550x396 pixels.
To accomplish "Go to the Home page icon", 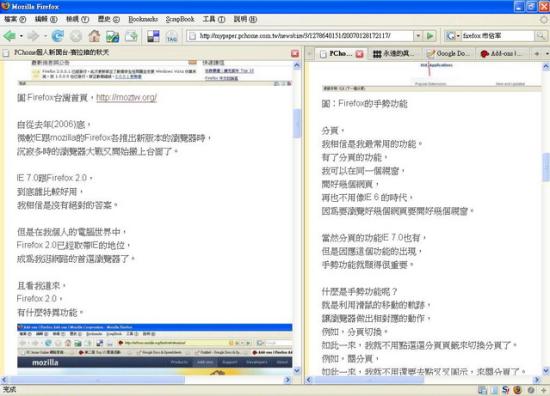I will point(94,36).
